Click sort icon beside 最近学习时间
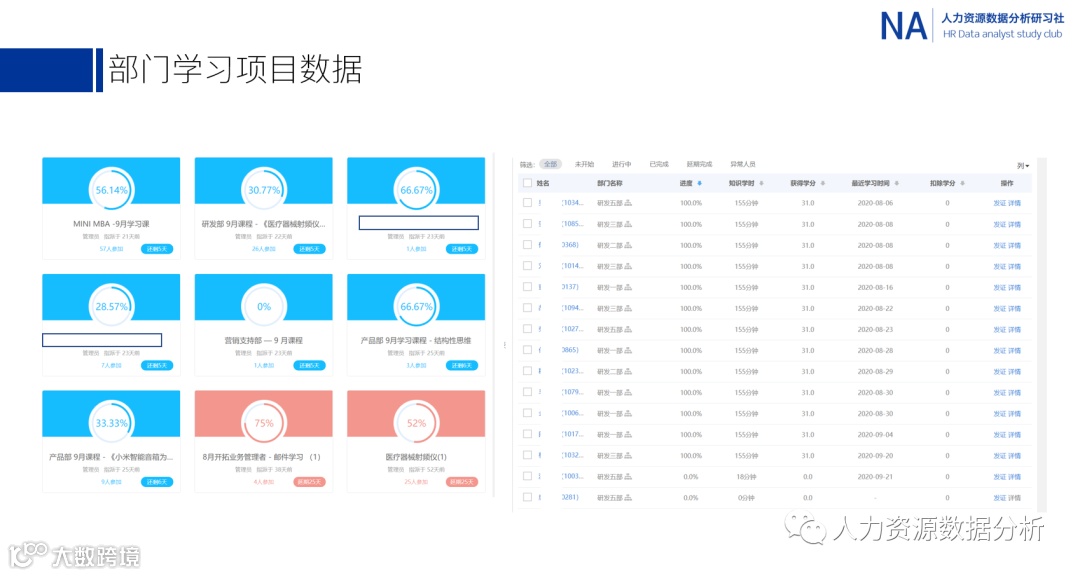The height and width of the screenshot is (576, 1080). 896,183
